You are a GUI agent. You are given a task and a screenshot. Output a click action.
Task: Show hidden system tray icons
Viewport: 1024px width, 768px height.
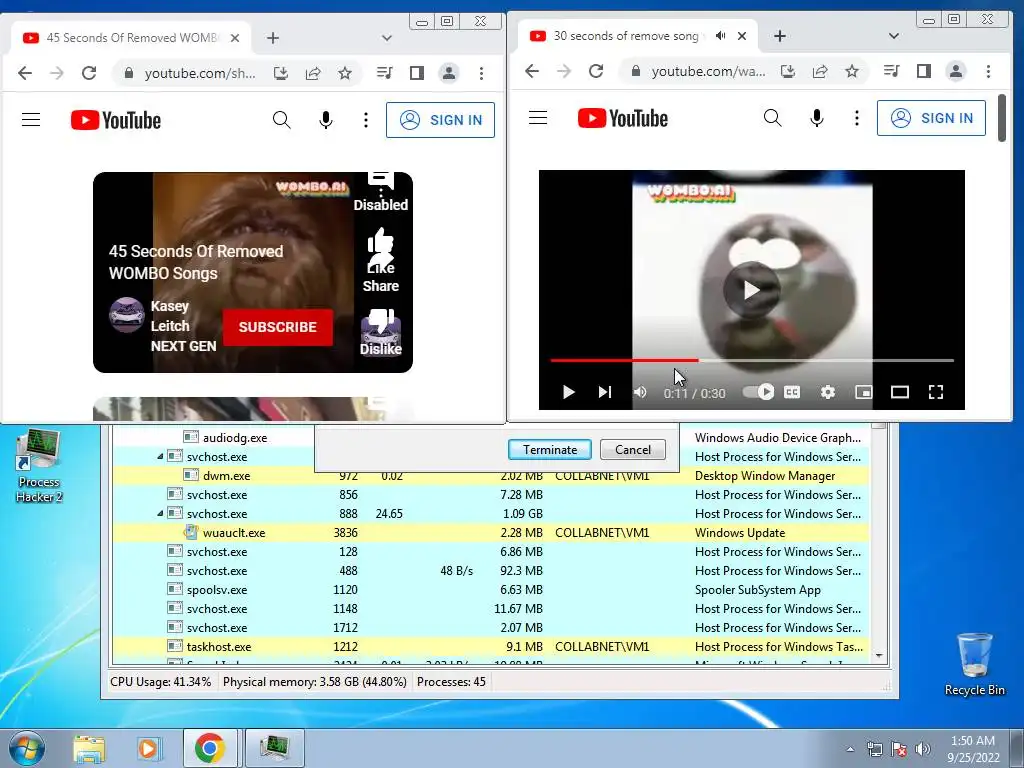[850, 749]
